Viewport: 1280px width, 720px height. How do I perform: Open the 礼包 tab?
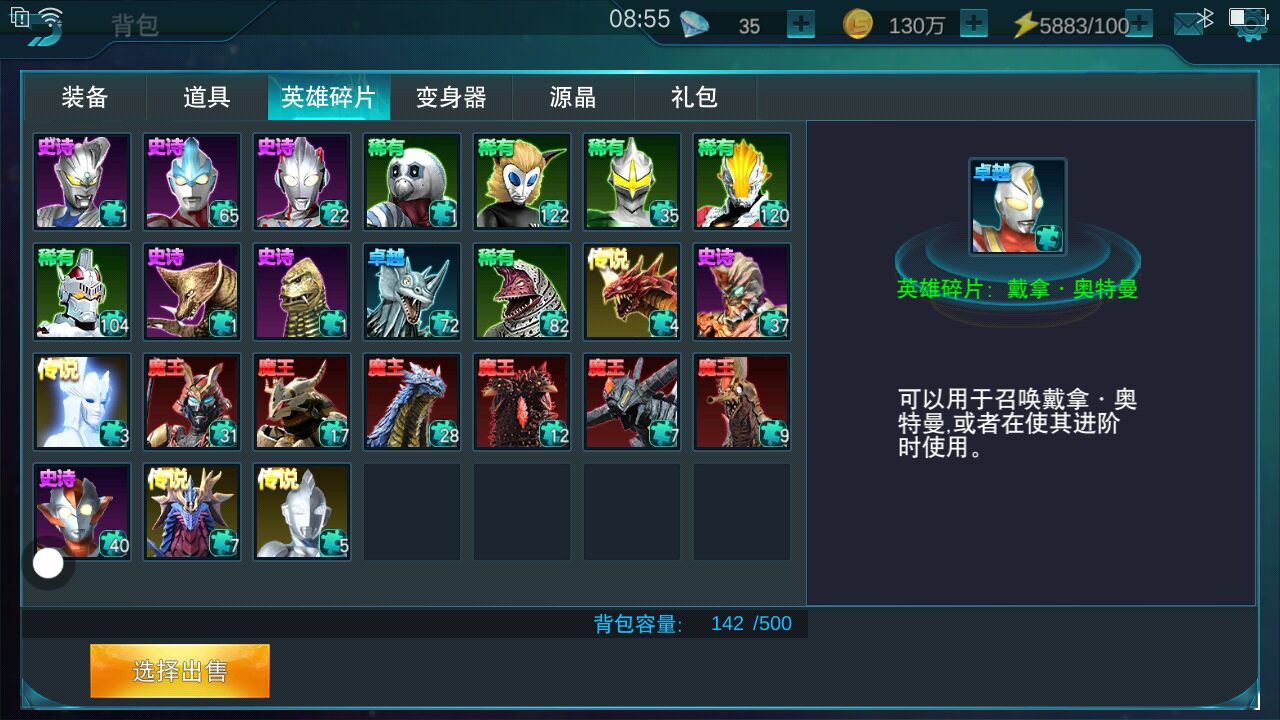(695, 97)
